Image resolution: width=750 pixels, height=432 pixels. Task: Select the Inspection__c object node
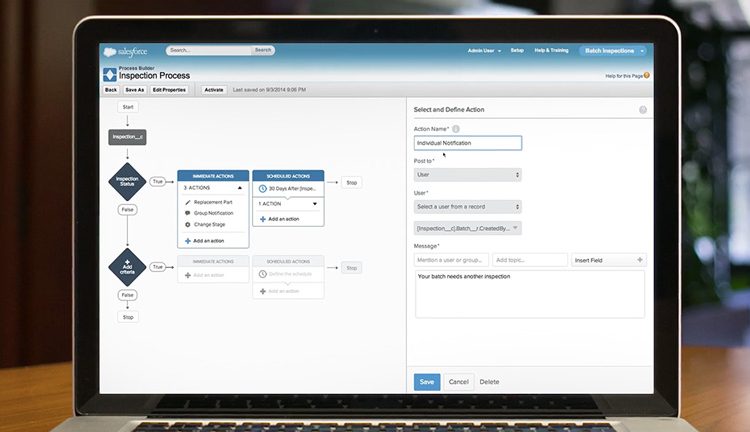(127, 137)
